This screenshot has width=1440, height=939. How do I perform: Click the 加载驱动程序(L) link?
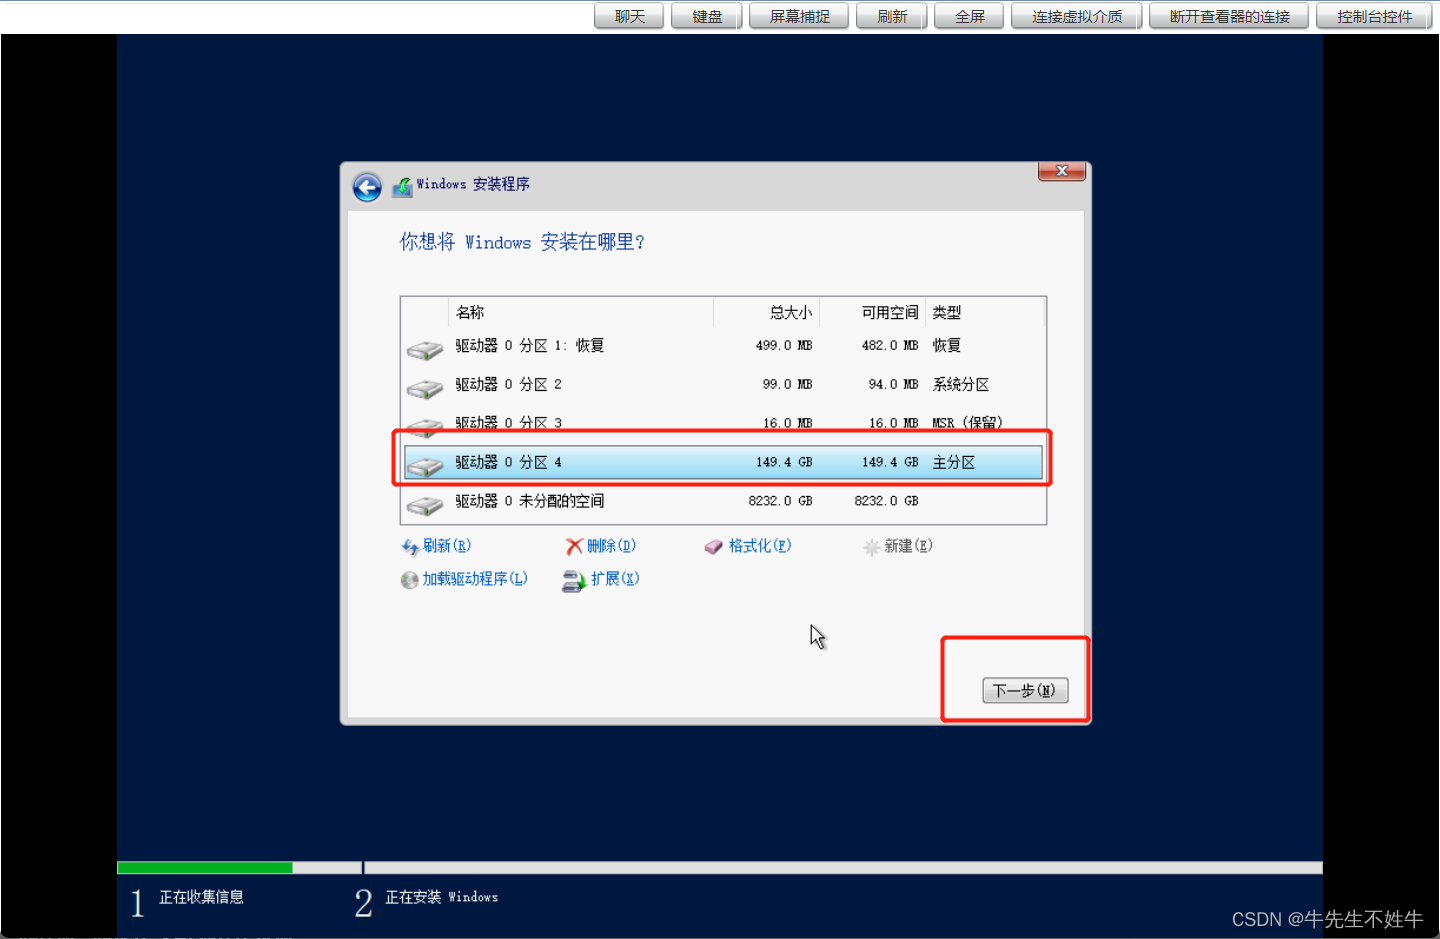[x=475, y=579]
